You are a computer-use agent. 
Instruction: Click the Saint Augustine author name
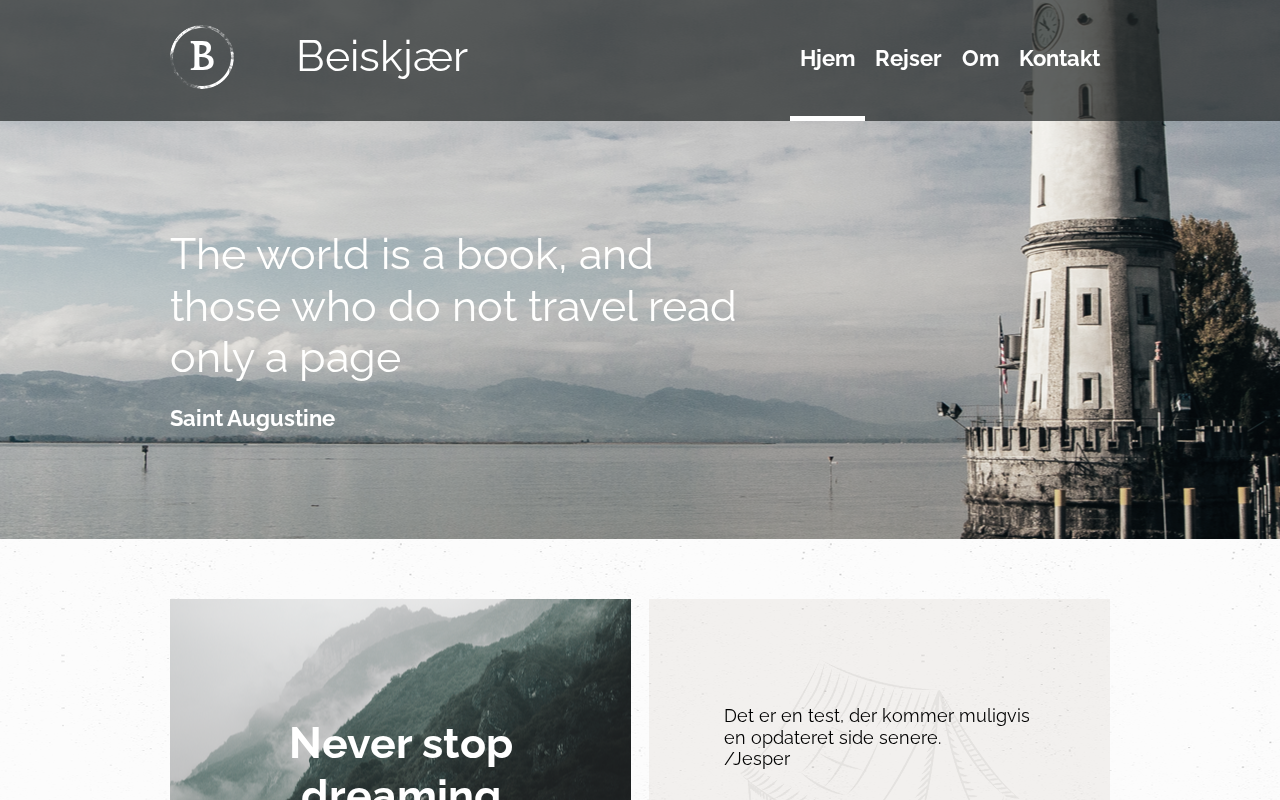point(252,418)
